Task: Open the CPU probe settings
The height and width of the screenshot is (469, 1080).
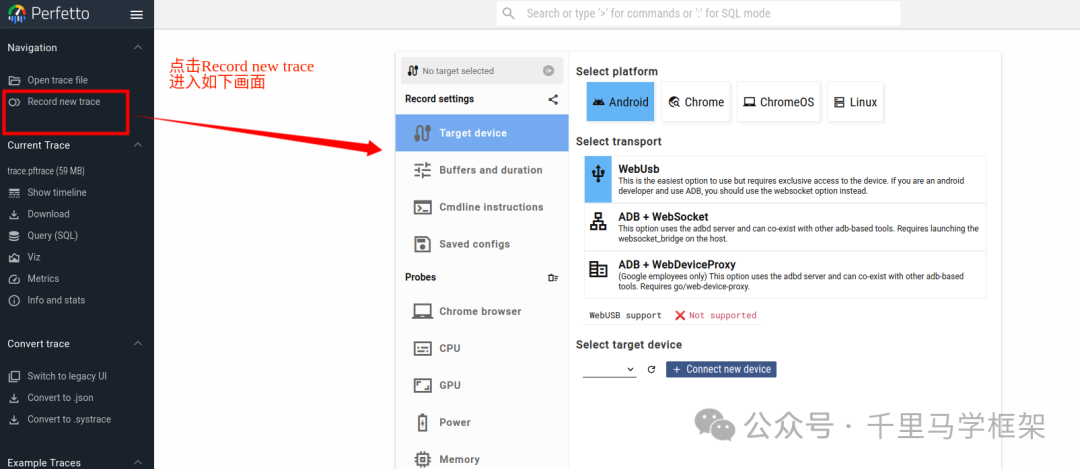Action: click(x=482, y=348)
